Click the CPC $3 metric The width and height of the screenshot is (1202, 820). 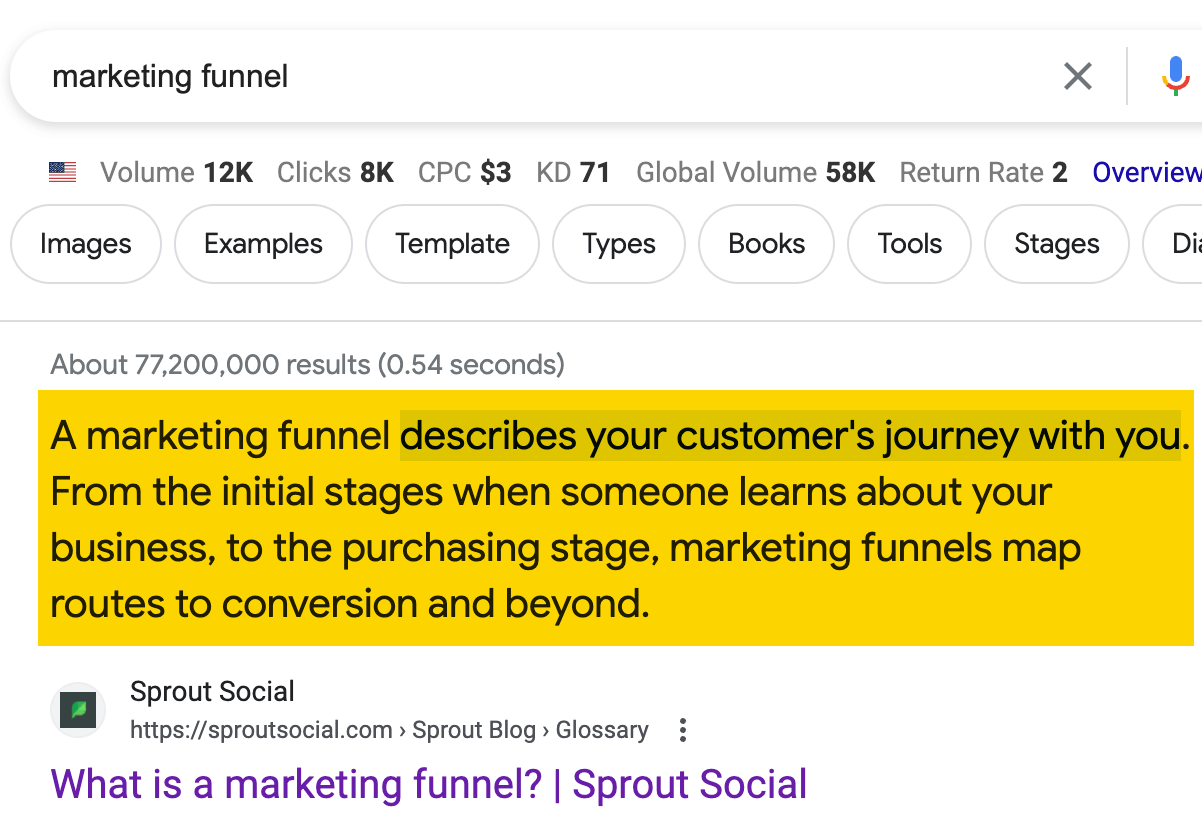(x=464, y=172)
